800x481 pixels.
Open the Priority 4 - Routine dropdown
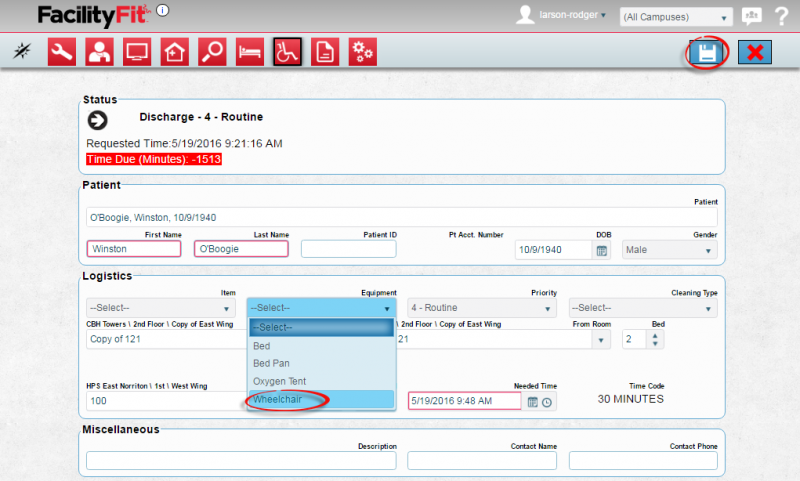pos(482,308)
